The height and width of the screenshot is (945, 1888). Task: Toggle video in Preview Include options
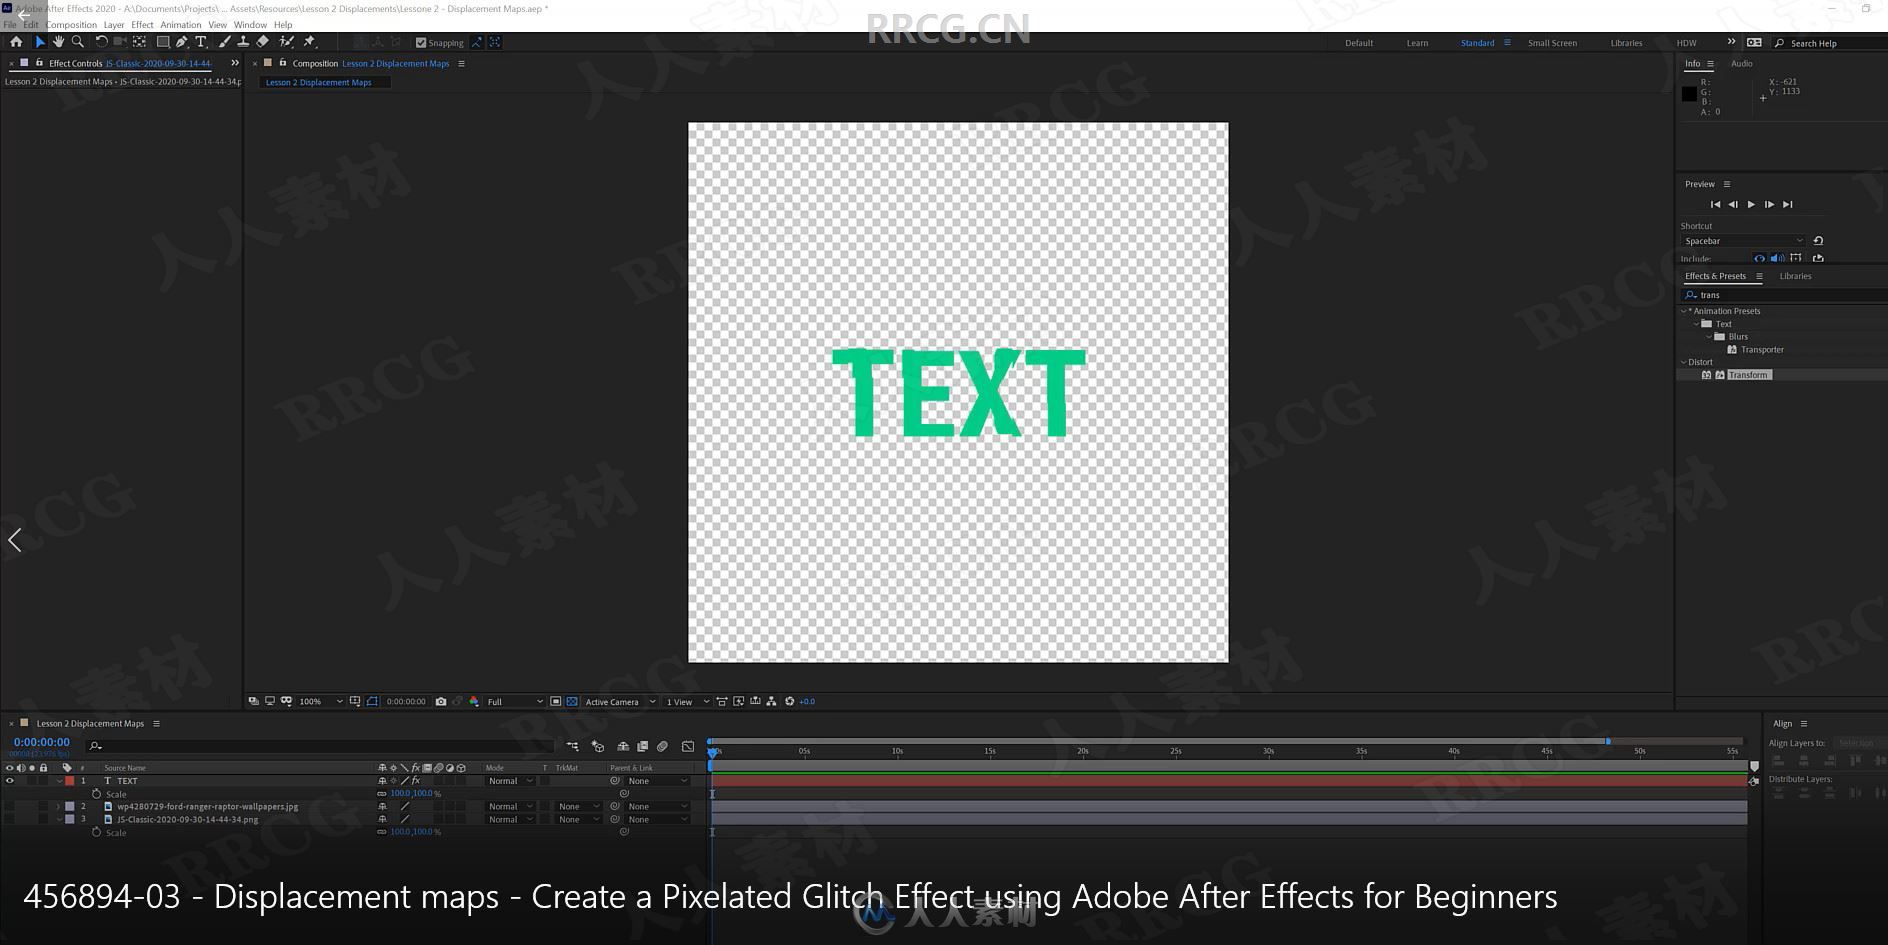tap(1759, 258)
